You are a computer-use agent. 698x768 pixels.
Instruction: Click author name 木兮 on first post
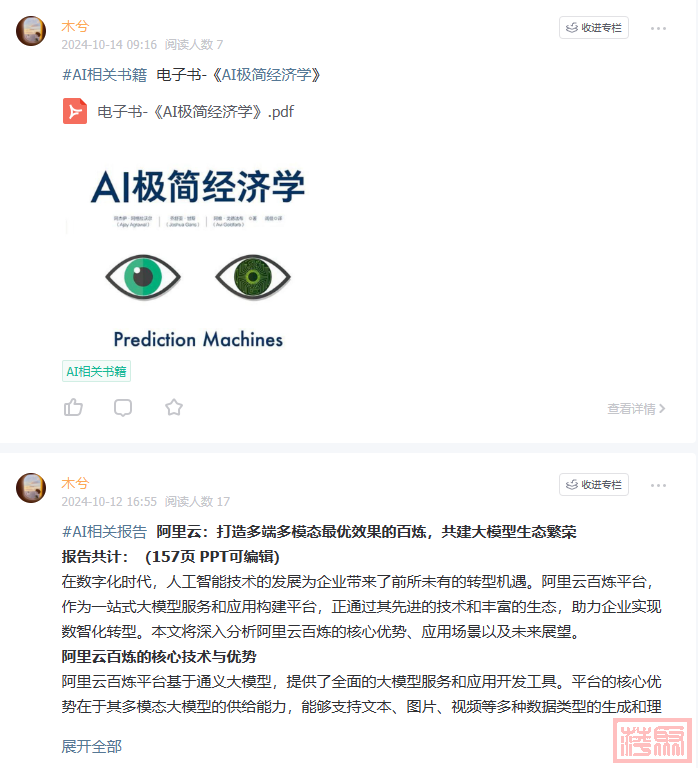[75, 26]
